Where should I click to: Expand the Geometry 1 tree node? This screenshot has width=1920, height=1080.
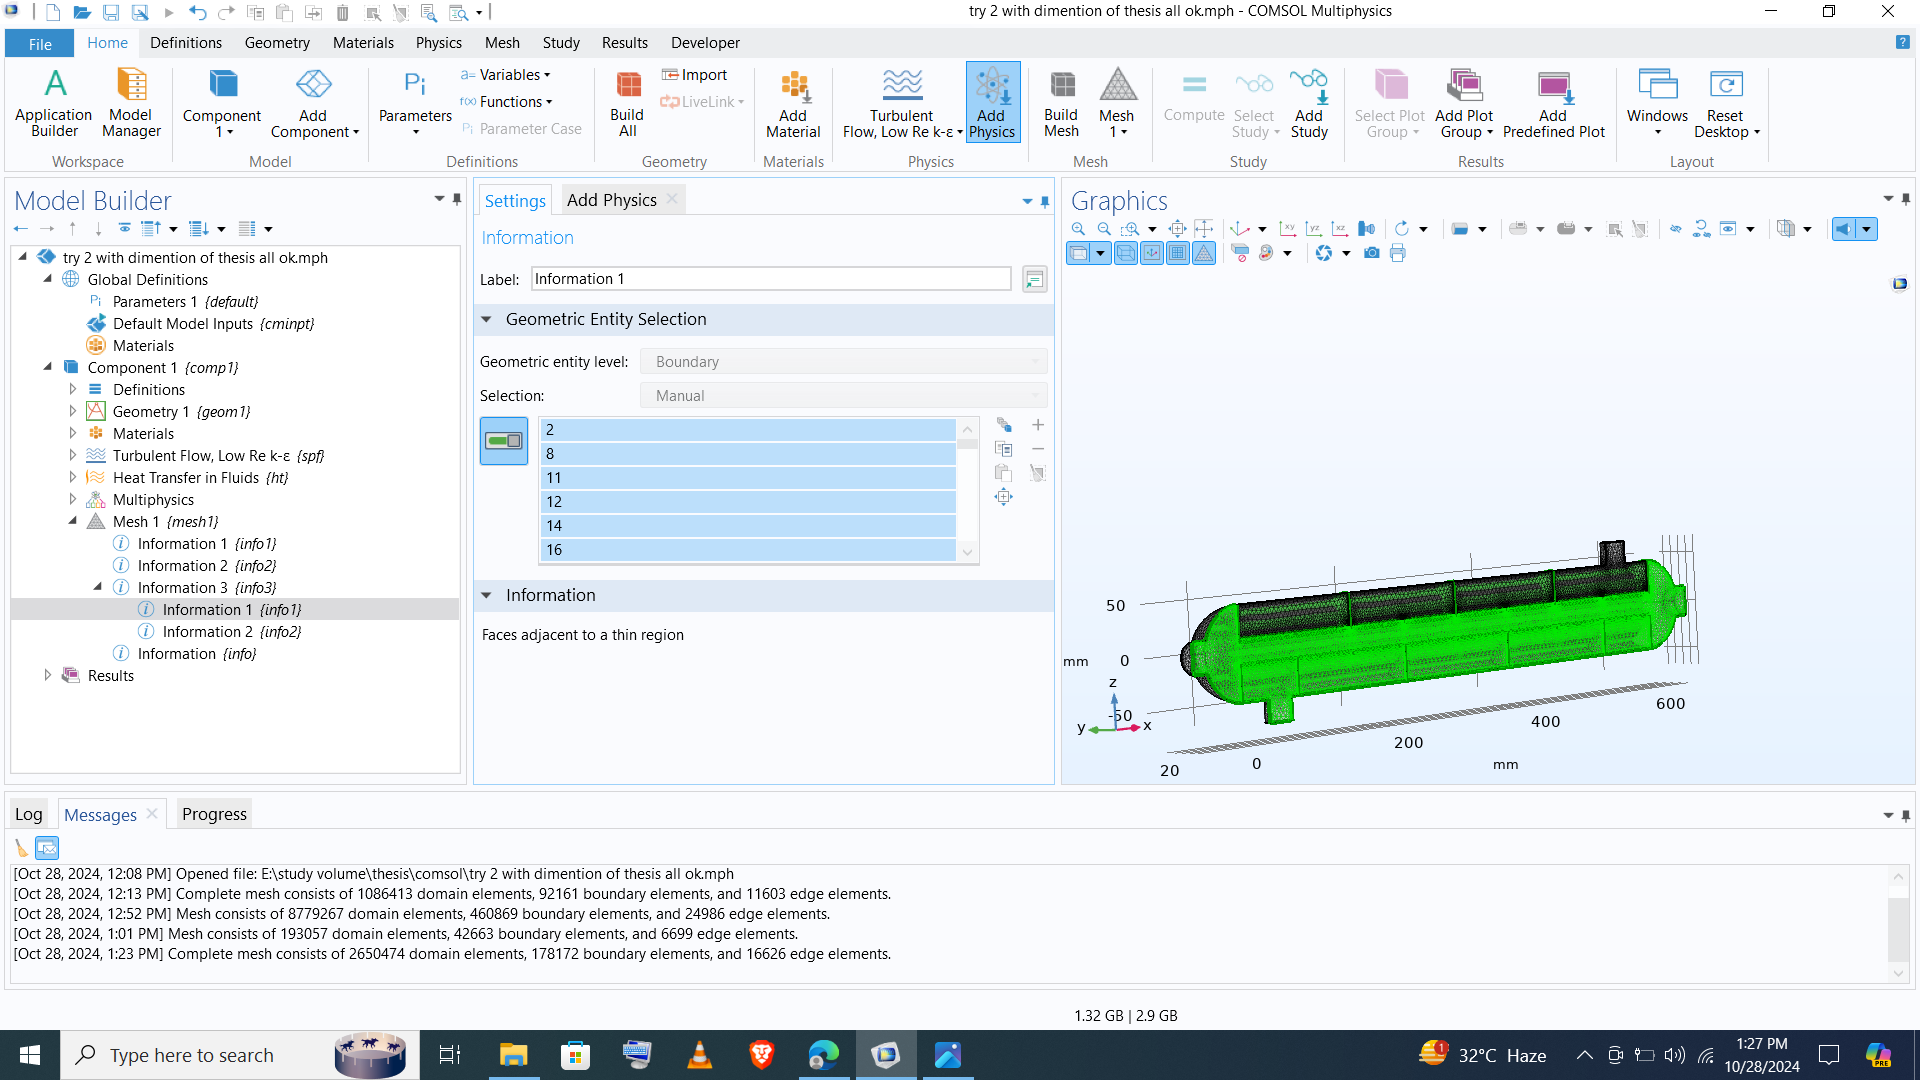tap(73, 412)
